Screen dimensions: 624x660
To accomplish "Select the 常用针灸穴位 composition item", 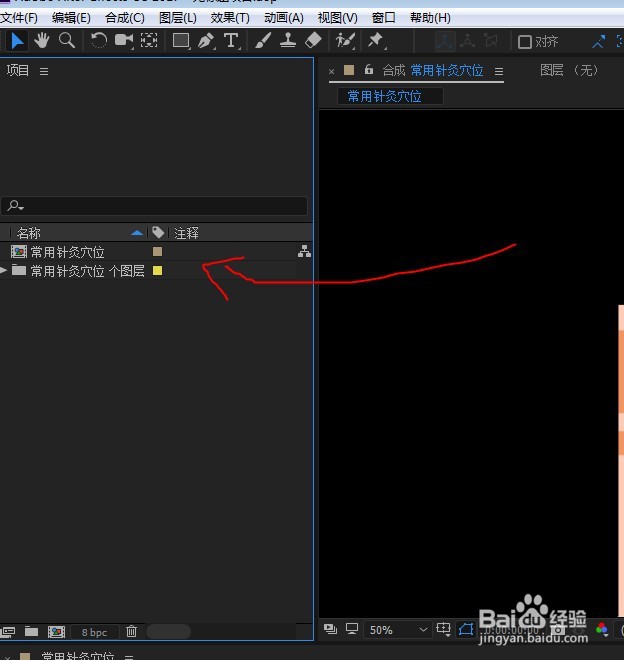I will point(67,252).
